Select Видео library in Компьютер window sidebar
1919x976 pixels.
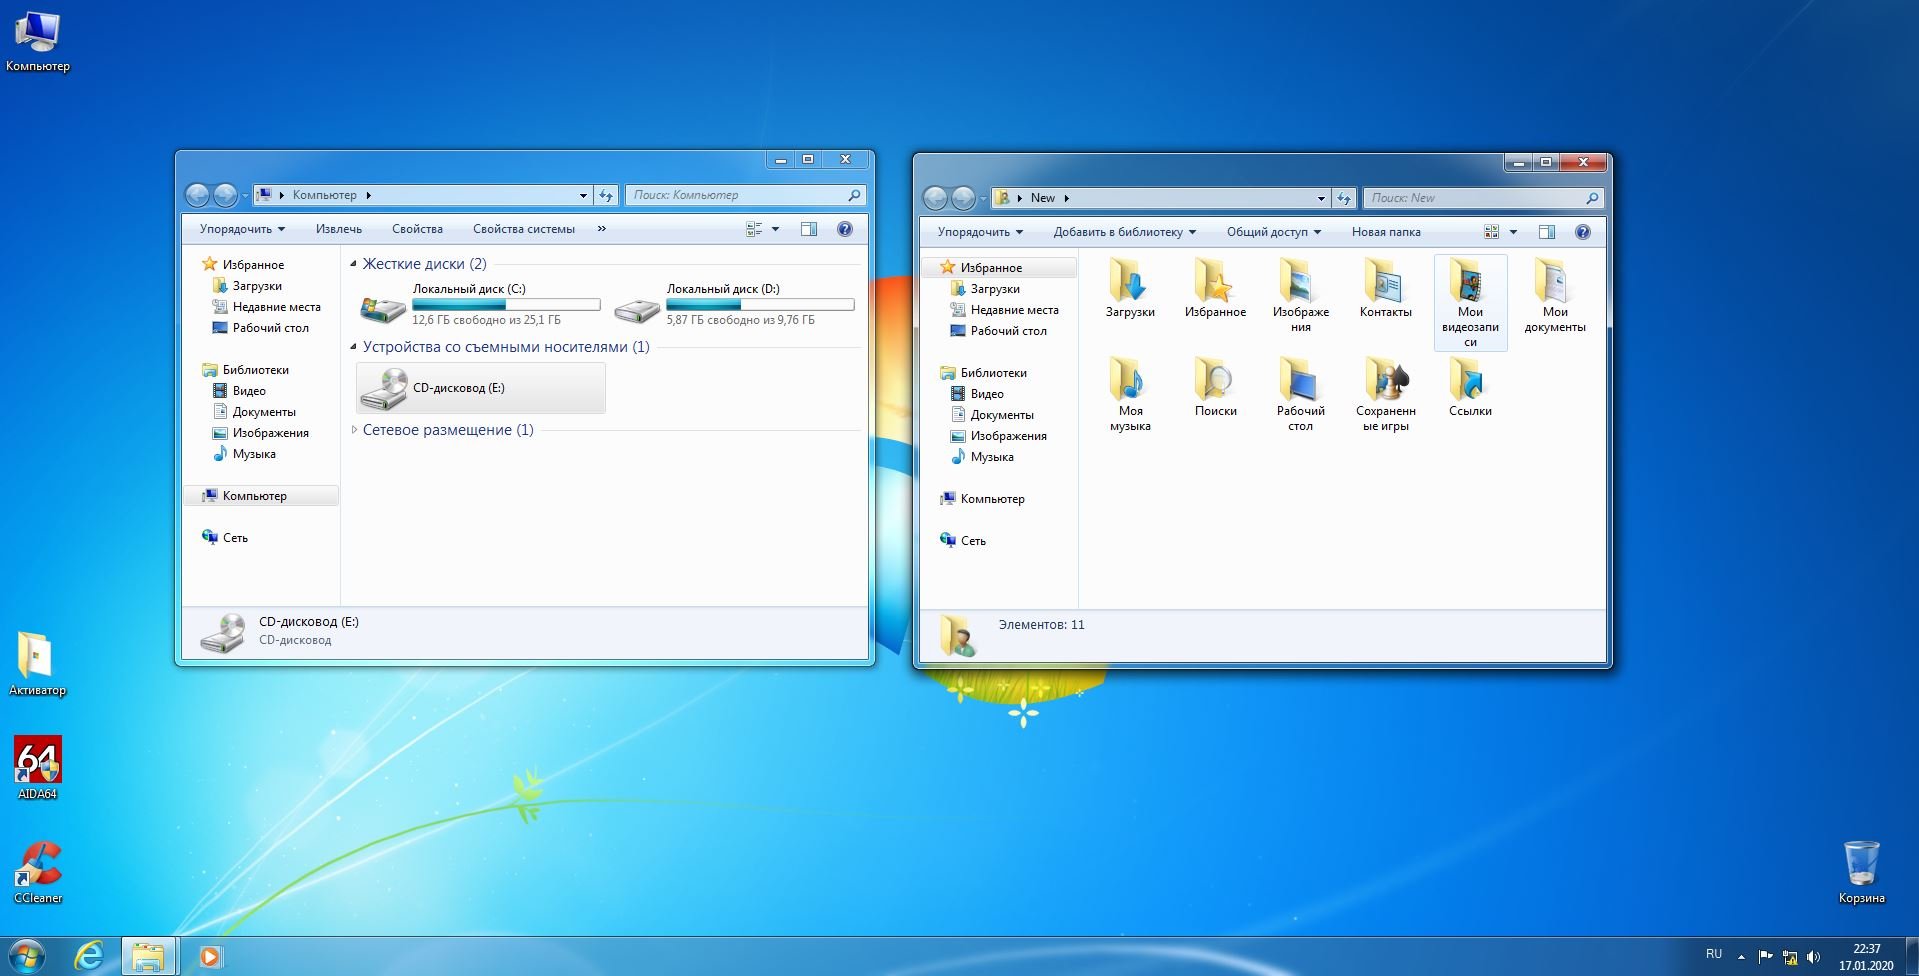click(249, 391)
